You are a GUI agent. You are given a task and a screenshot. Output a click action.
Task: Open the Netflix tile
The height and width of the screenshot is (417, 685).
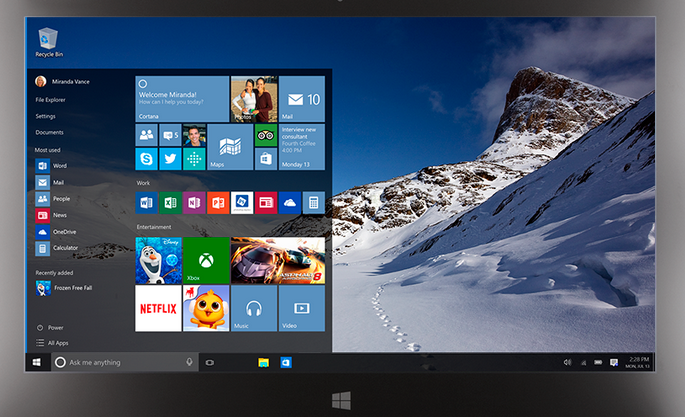point(158,308)
